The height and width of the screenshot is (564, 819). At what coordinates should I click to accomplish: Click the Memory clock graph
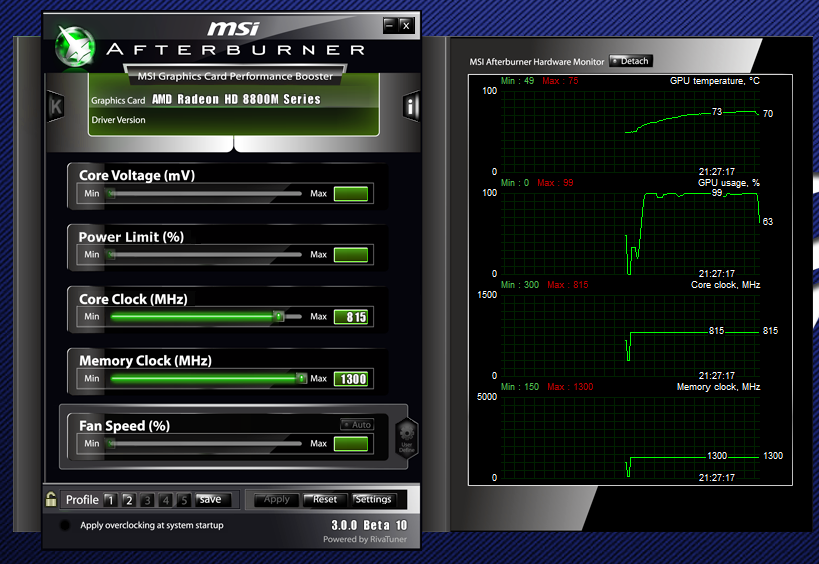click(x=630, y=437)
